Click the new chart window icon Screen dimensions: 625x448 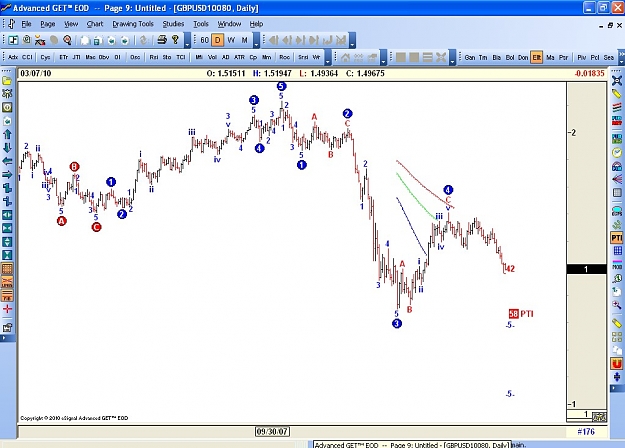pos(13,40)
